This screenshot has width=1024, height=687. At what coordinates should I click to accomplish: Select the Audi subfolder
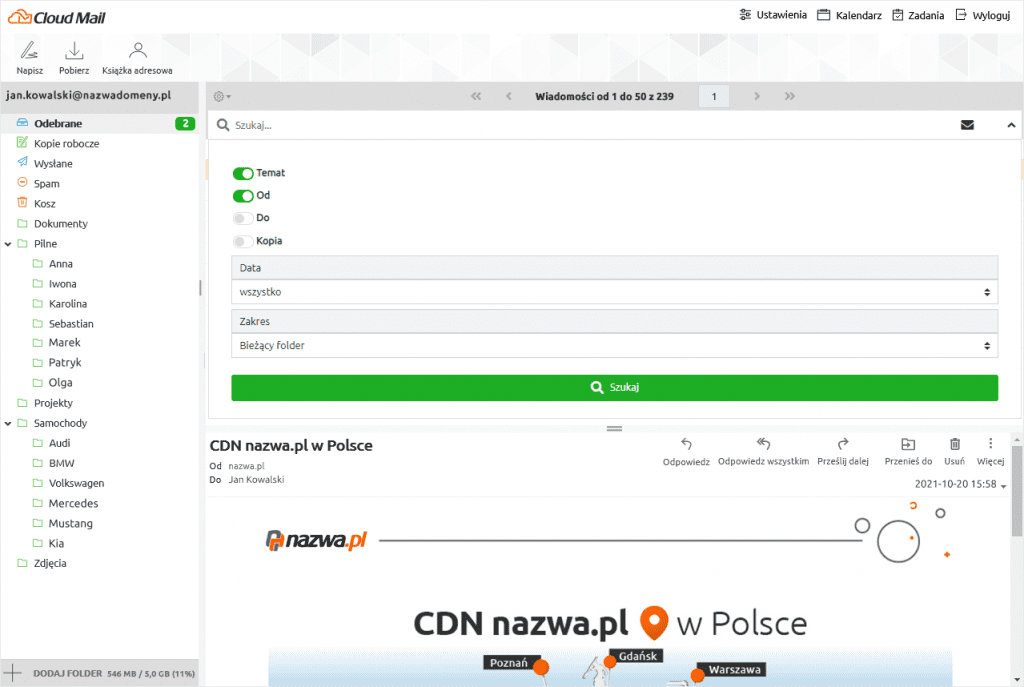(59, 443)
